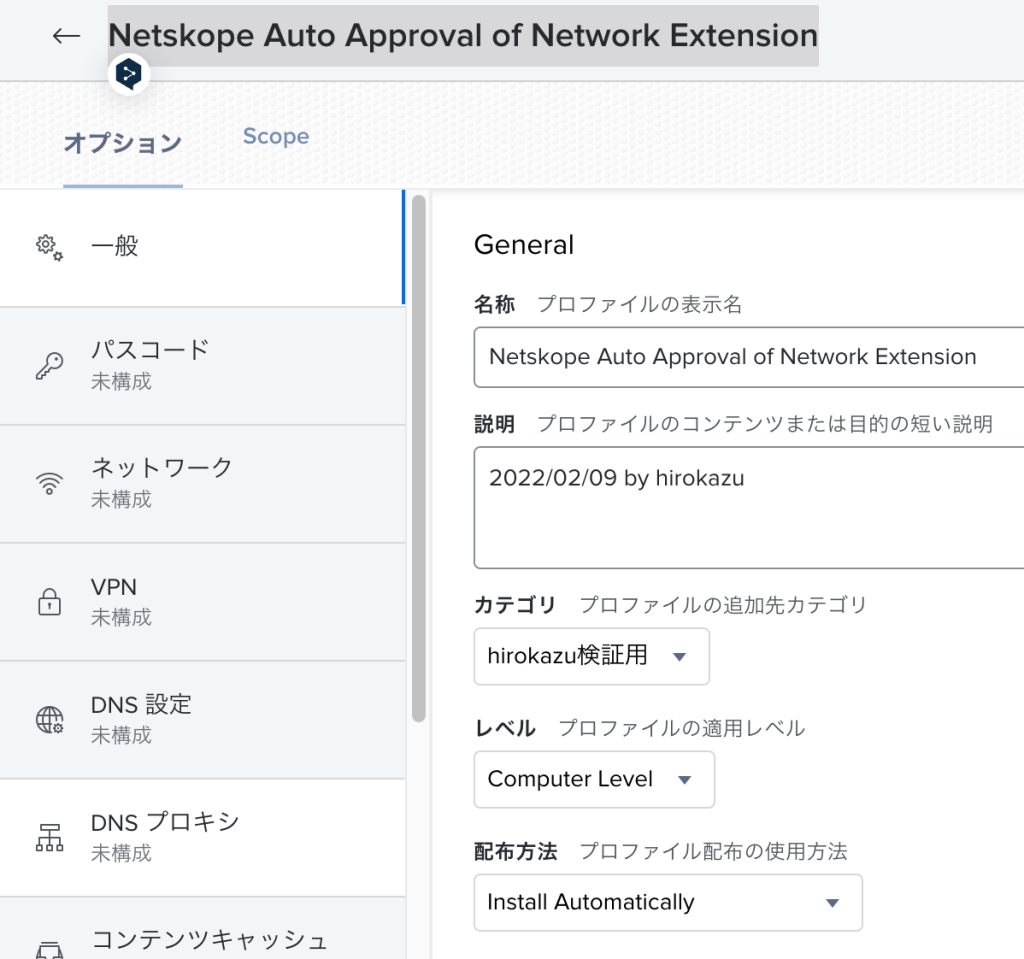Click the payload list scrollbar

point(419,459)
